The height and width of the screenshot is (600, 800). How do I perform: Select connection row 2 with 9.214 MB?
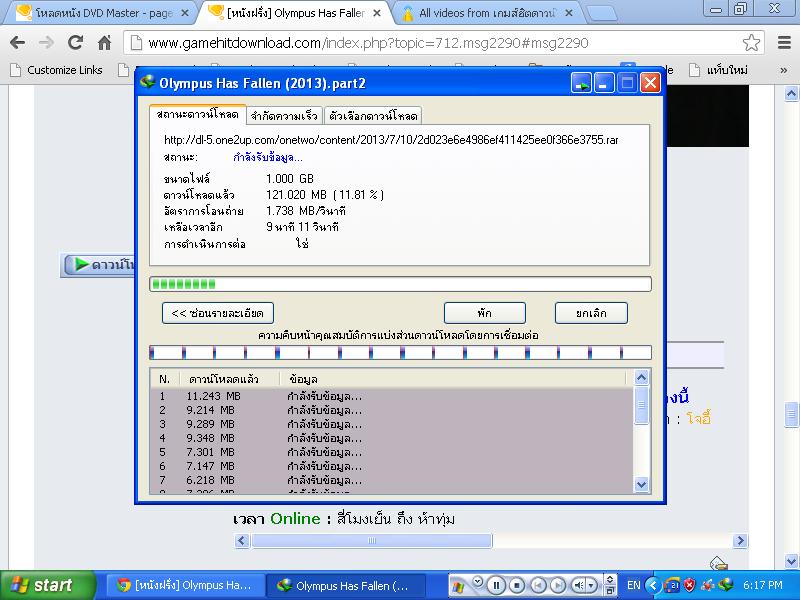click(392, 410)
